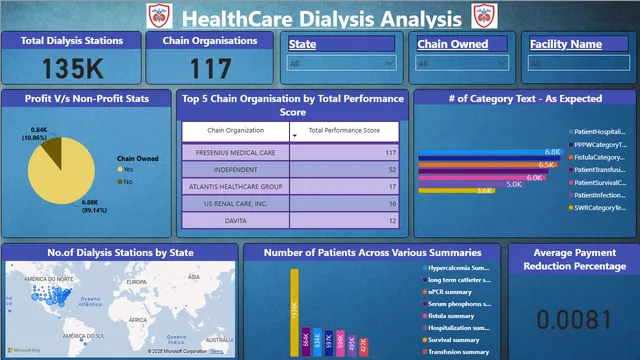Click PatientInfection... legend item
This screenshot has width=640, height=360.
(x=597, y=195)
